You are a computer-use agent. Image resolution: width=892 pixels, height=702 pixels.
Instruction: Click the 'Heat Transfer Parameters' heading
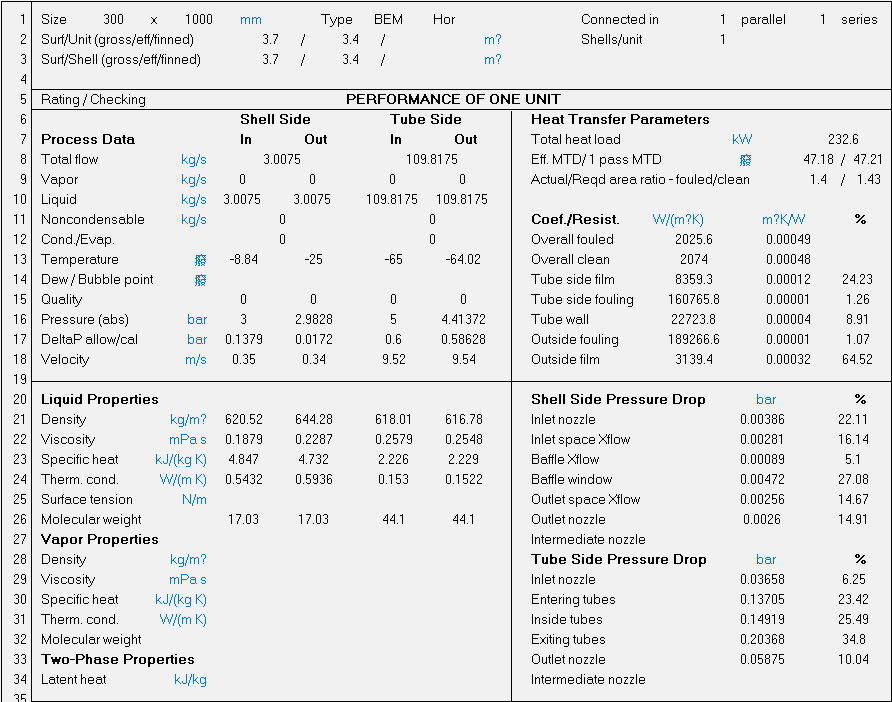pos(620,119)
